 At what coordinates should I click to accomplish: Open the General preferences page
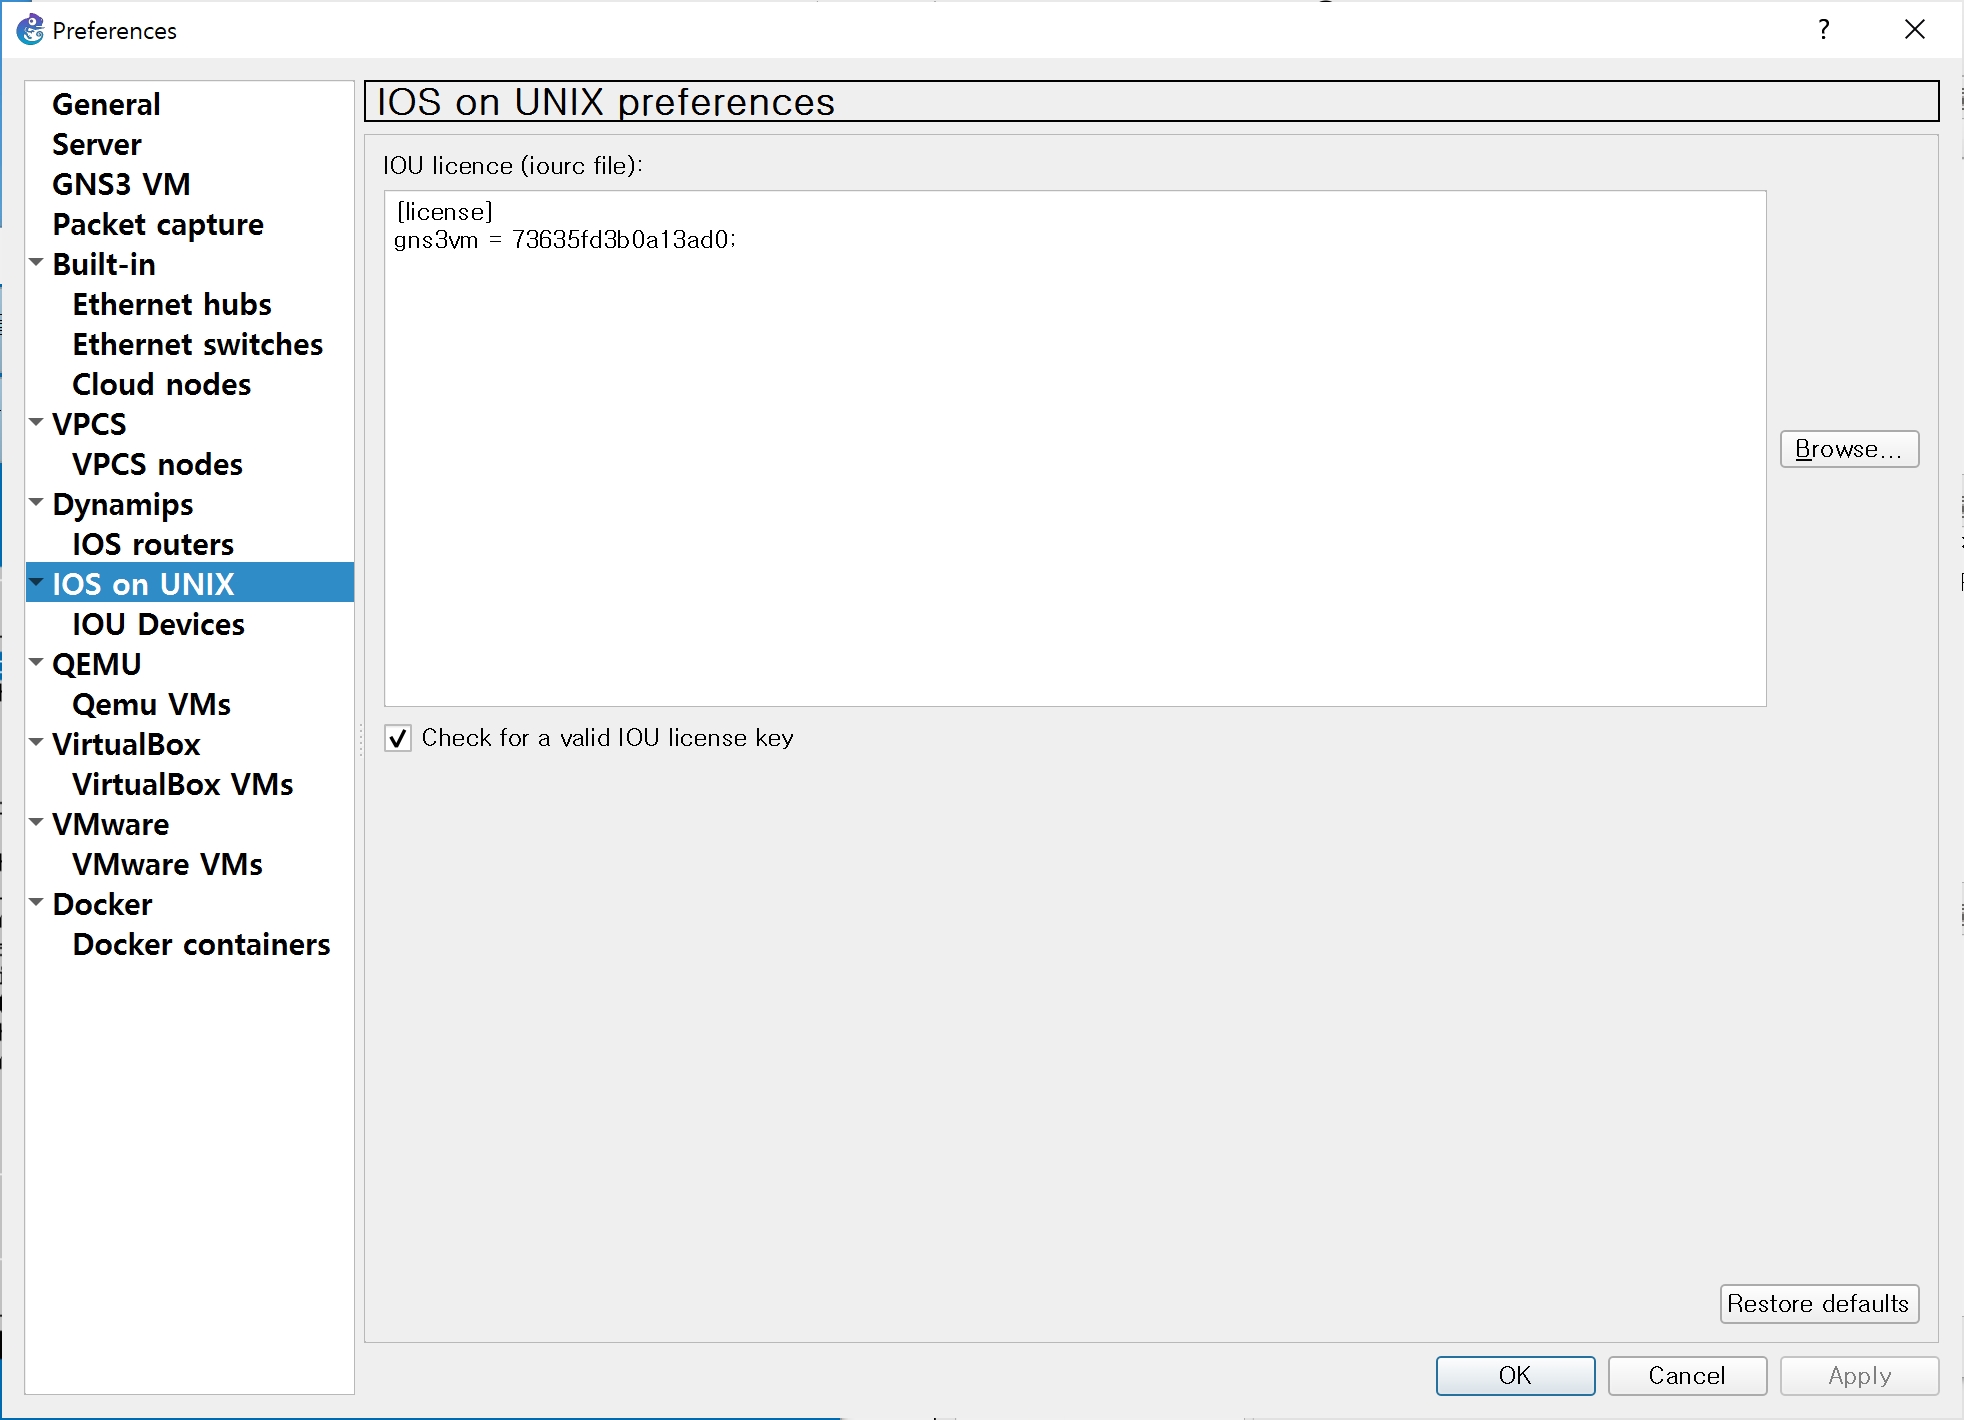[x=106, y=104]
